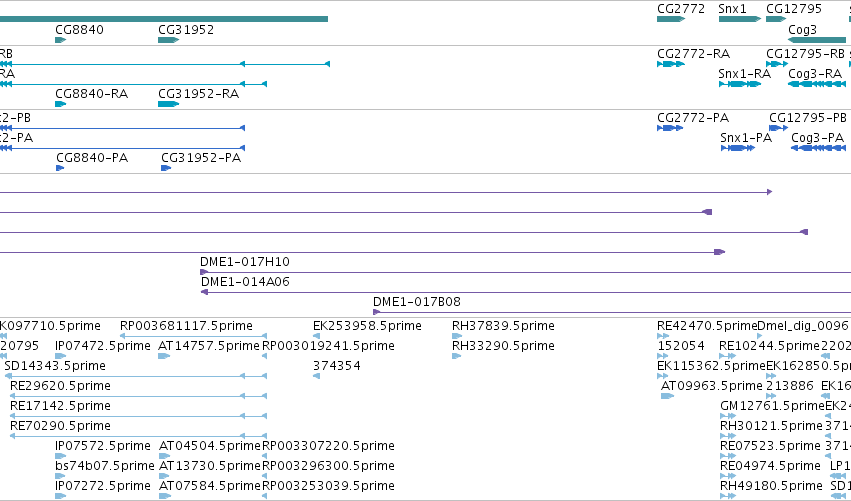This screenshot has height=501, width=851.
Task: Select the DME1-017B08 clone start arrow
Action: 377,312
